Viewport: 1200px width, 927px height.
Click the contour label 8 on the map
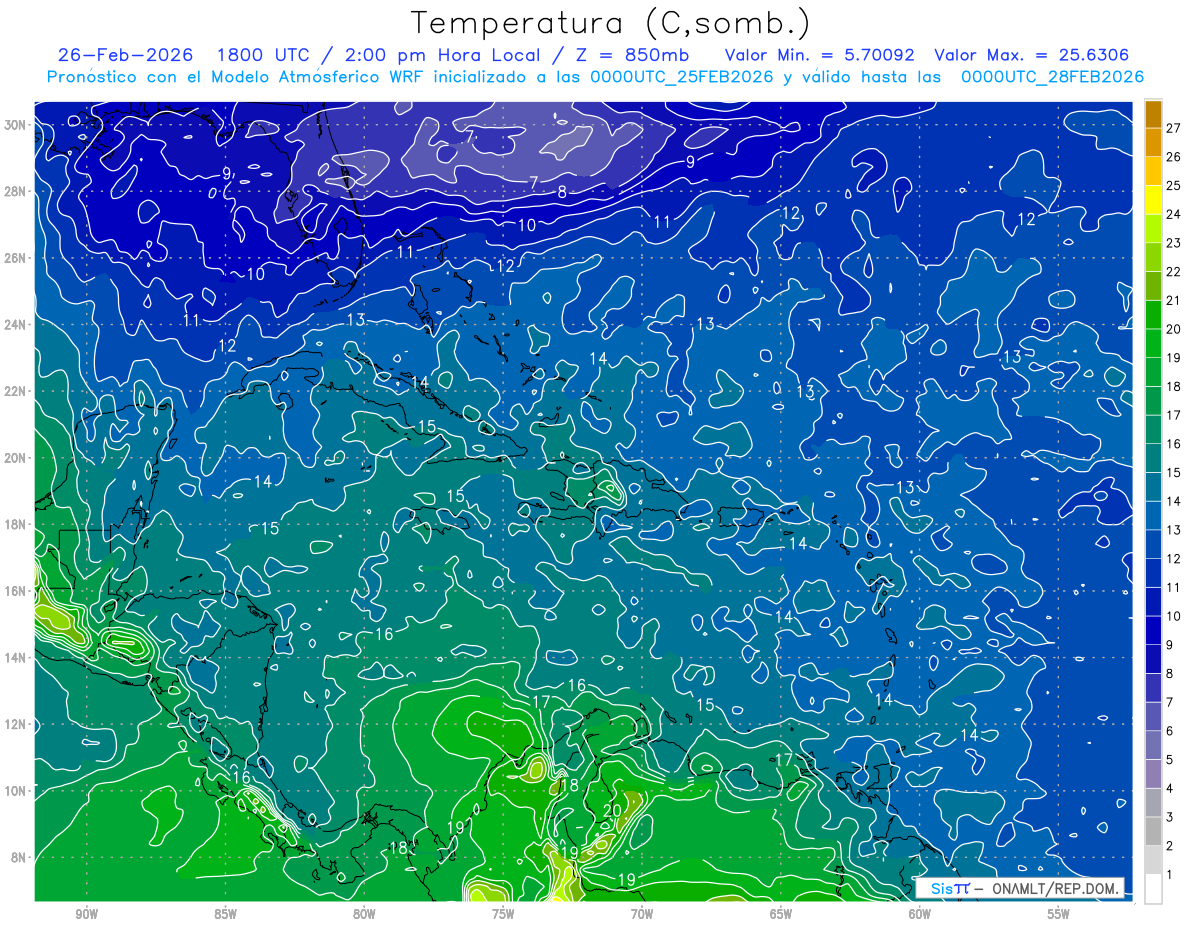(562, 192)
